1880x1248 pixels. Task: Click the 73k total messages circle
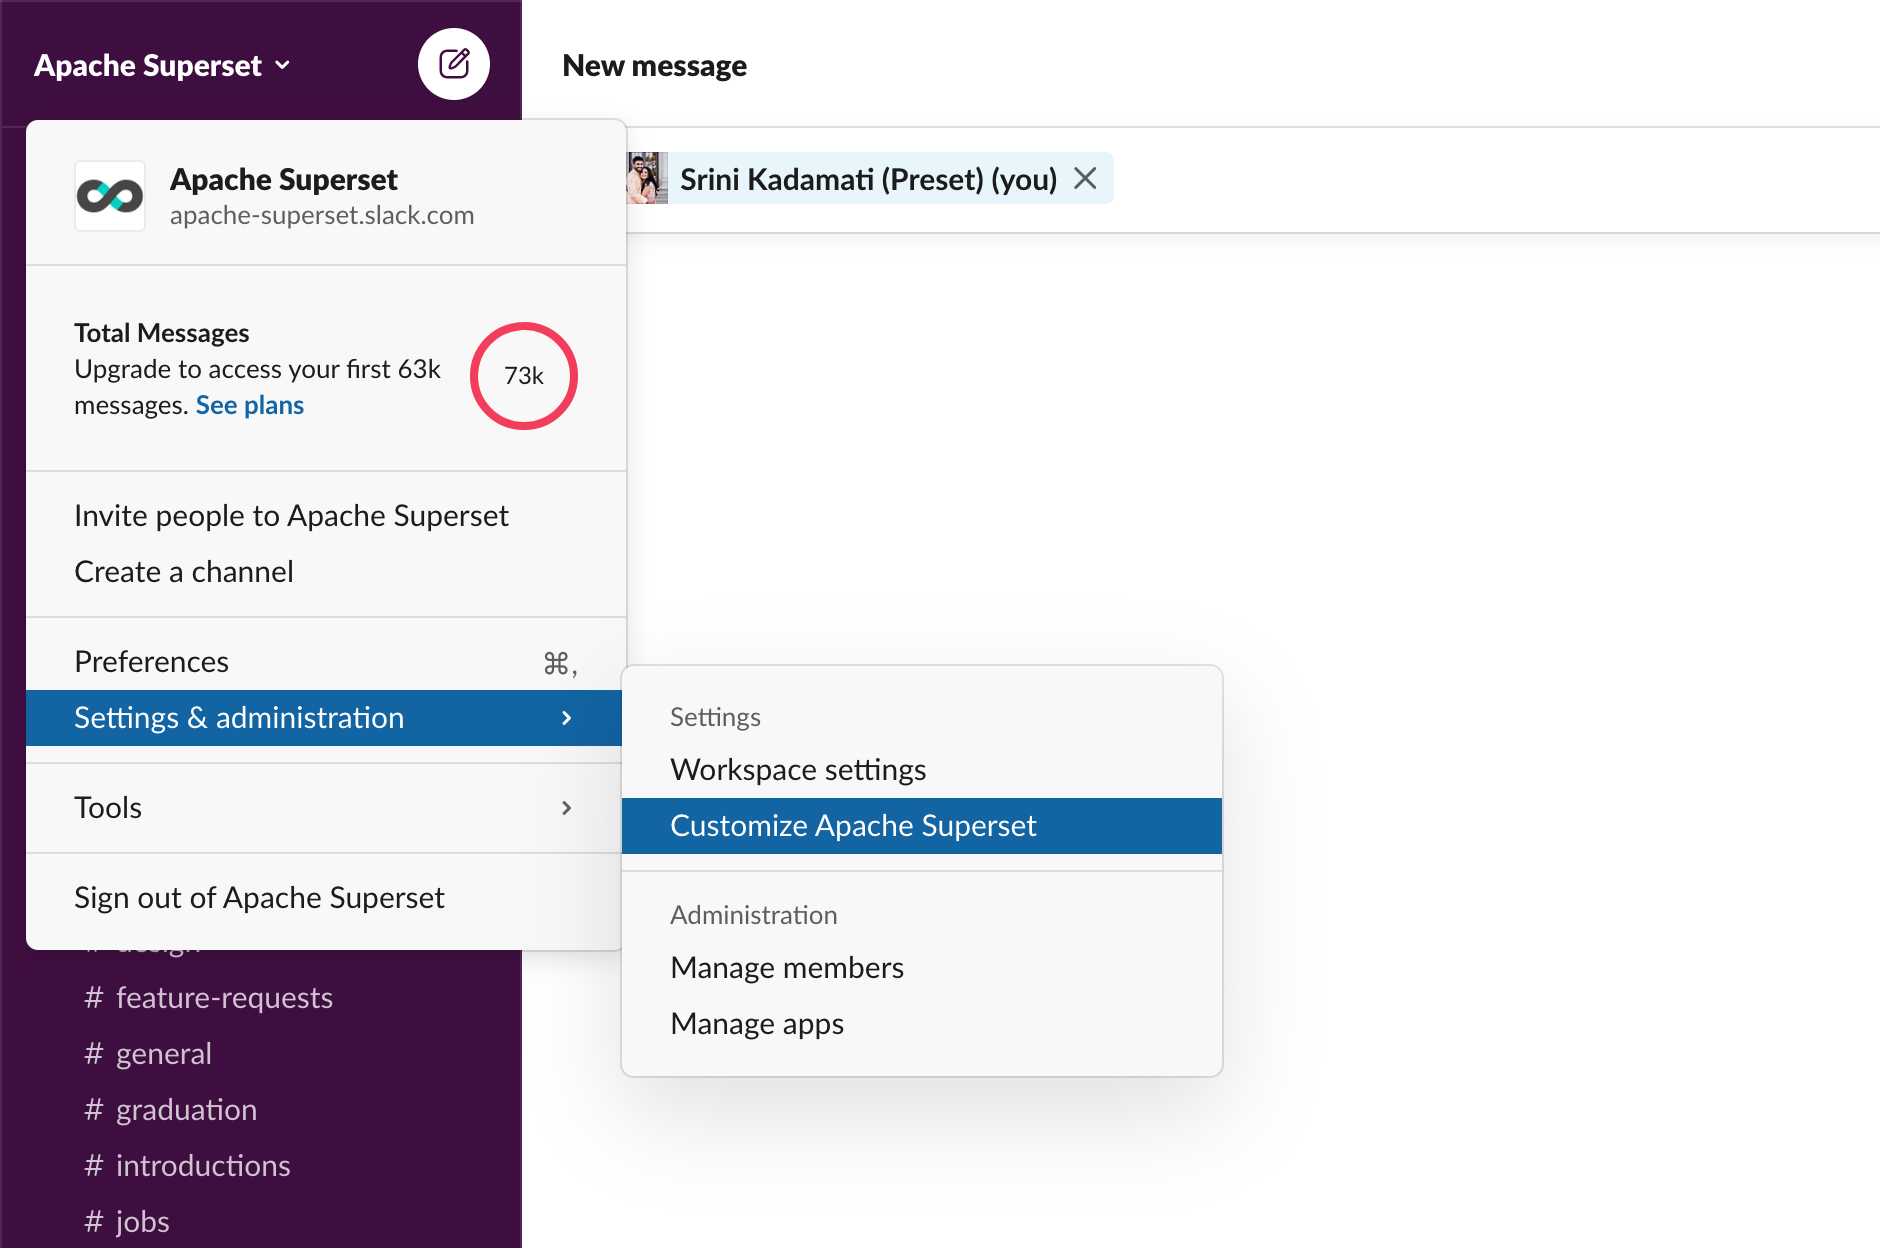pyautogui.click(x=523, y=376)
